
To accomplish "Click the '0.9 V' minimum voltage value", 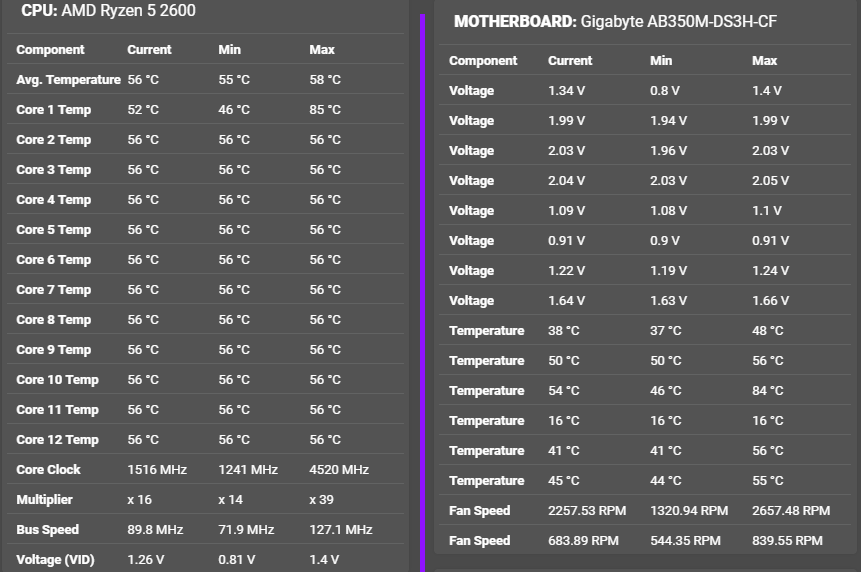I will pyautogui.click(x=664, y=240).
